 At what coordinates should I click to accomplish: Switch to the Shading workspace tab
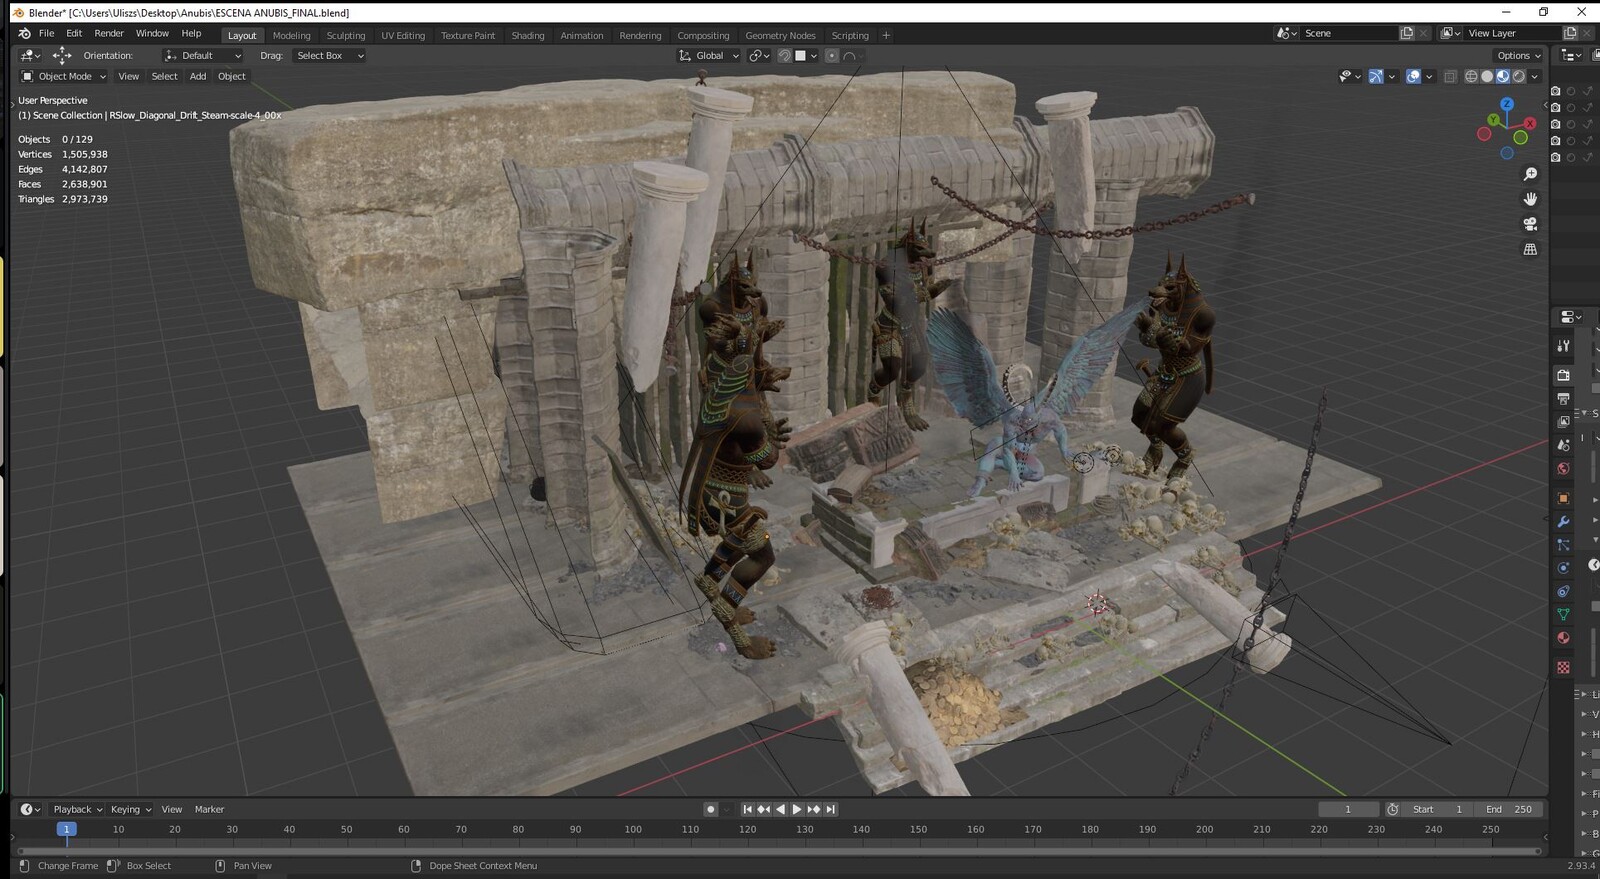pos(528,35)
